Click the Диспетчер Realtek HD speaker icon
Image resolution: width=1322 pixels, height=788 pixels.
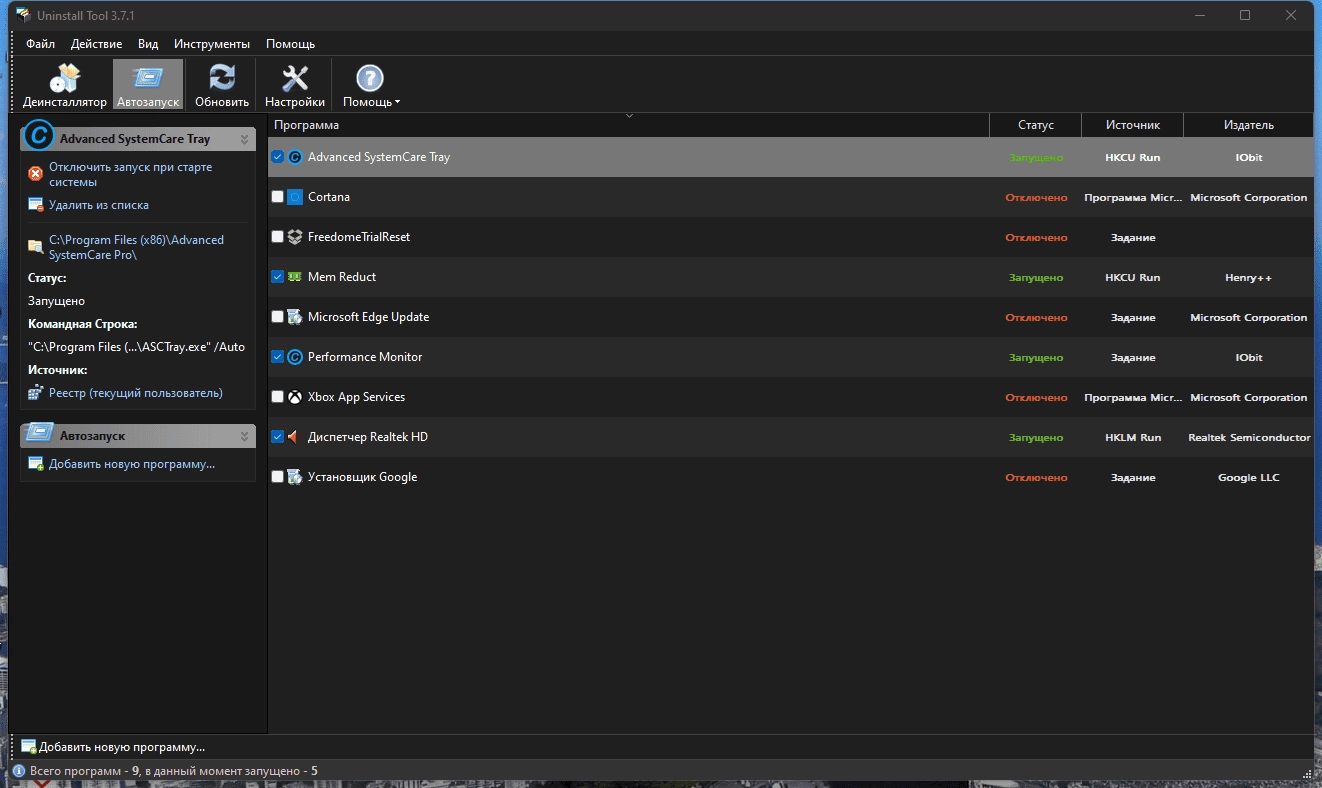[295, 437]
